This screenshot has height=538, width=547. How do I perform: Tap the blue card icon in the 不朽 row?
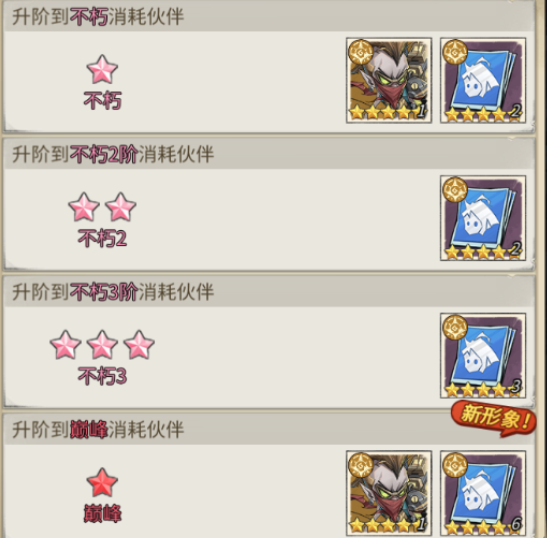point(483,80)
